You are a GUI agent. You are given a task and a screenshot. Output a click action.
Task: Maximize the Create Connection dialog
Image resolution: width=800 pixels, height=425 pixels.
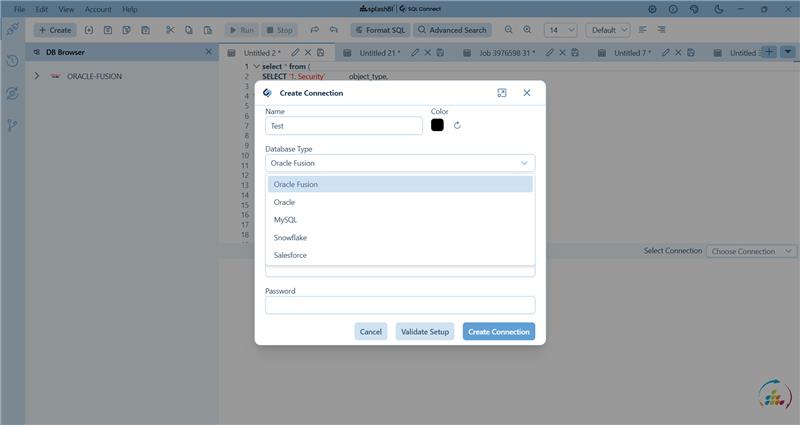501,93
